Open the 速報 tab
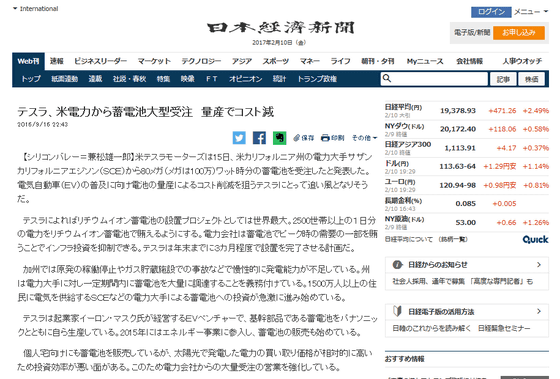This screenshot has width=560, height=379. click(57, 61)
